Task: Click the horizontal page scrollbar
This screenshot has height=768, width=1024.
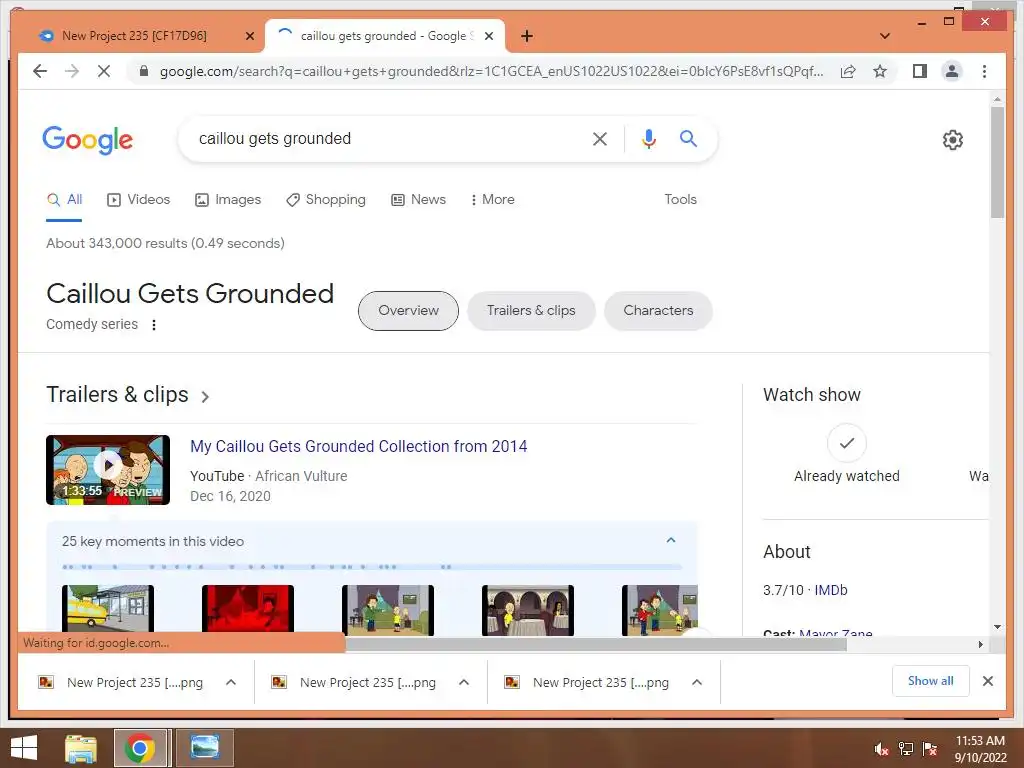Action: (596, 645)
